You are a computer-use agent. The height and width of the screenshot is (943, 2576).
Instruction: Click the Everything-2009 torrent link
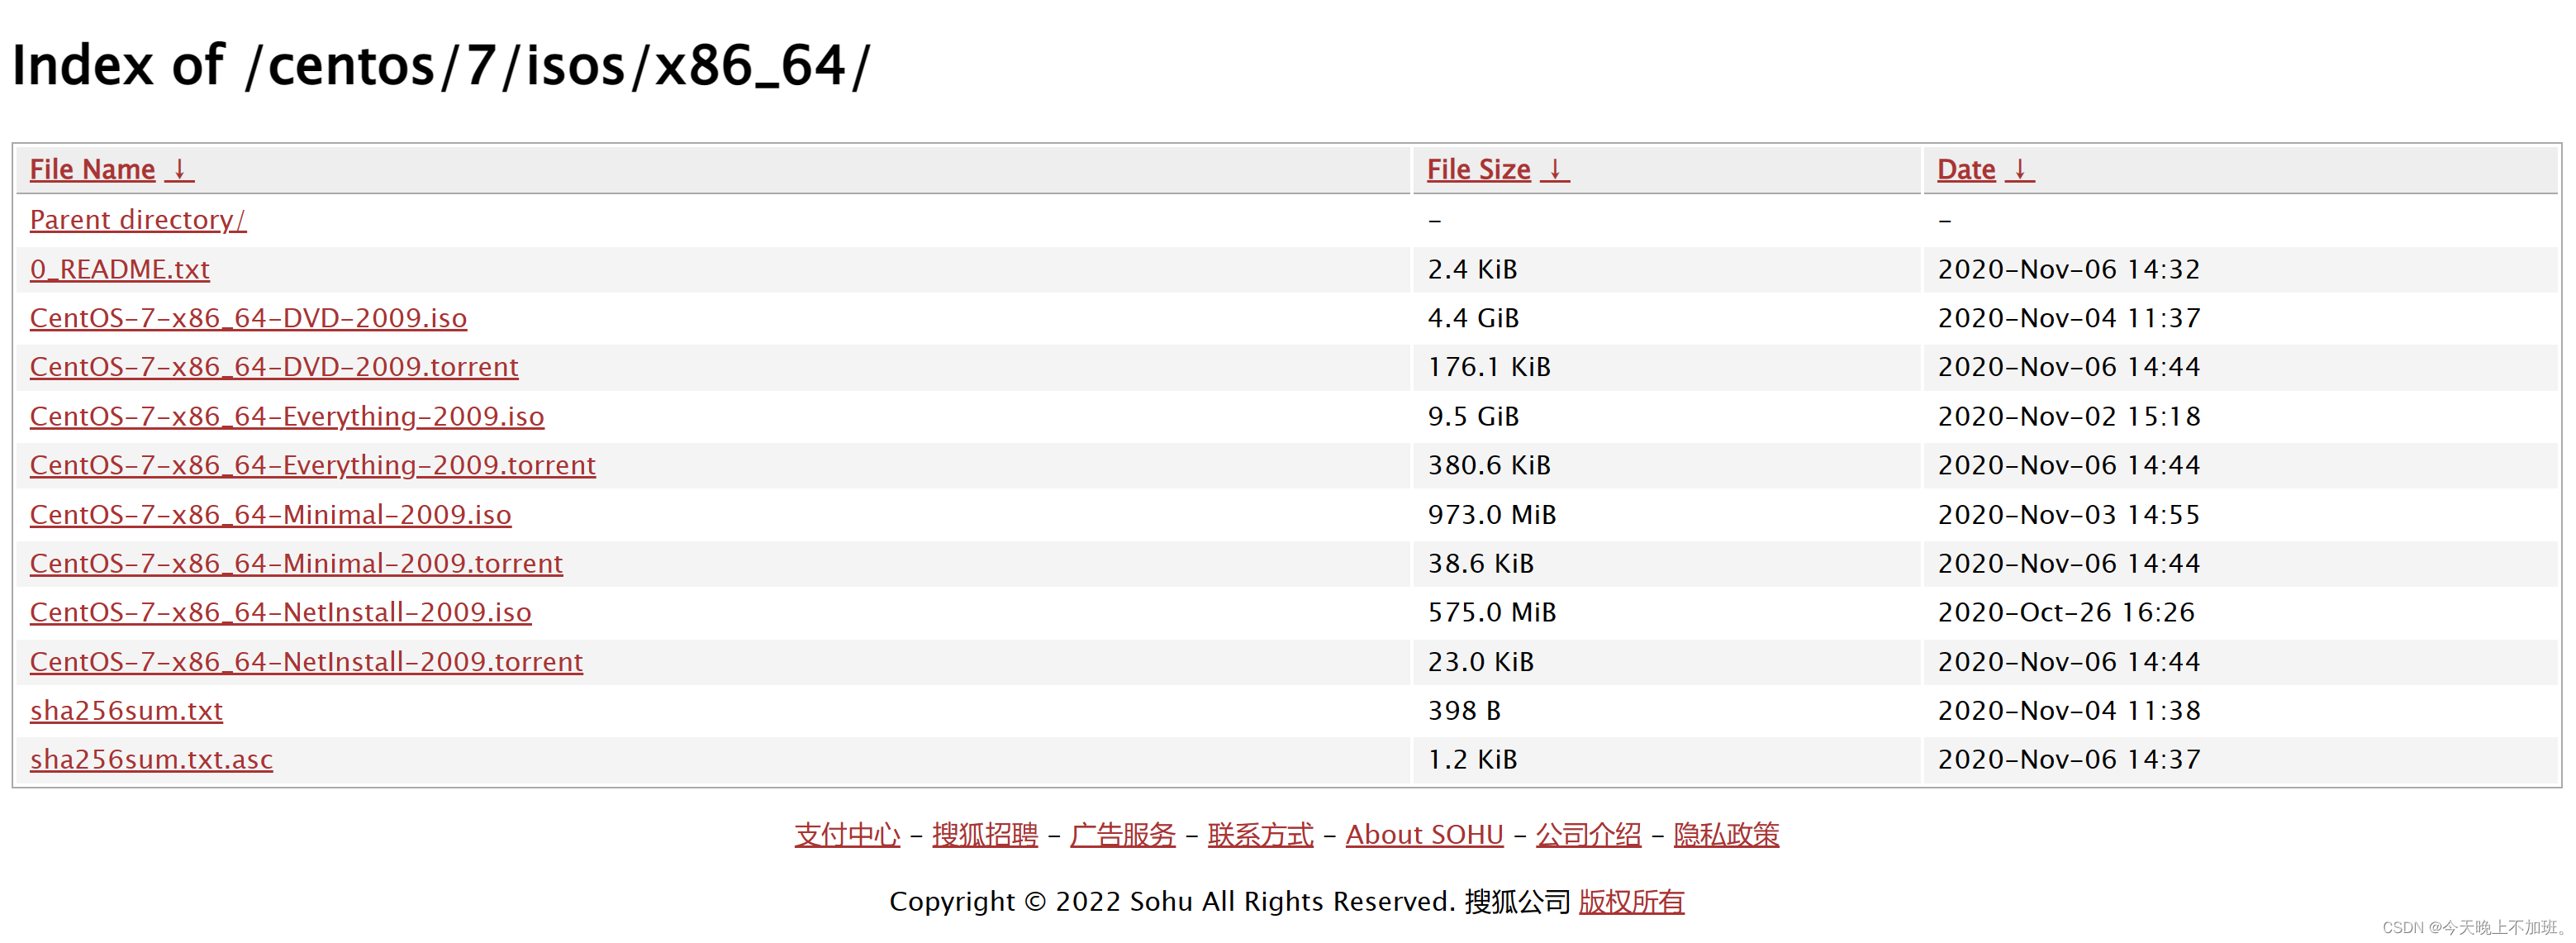(312, 465)
